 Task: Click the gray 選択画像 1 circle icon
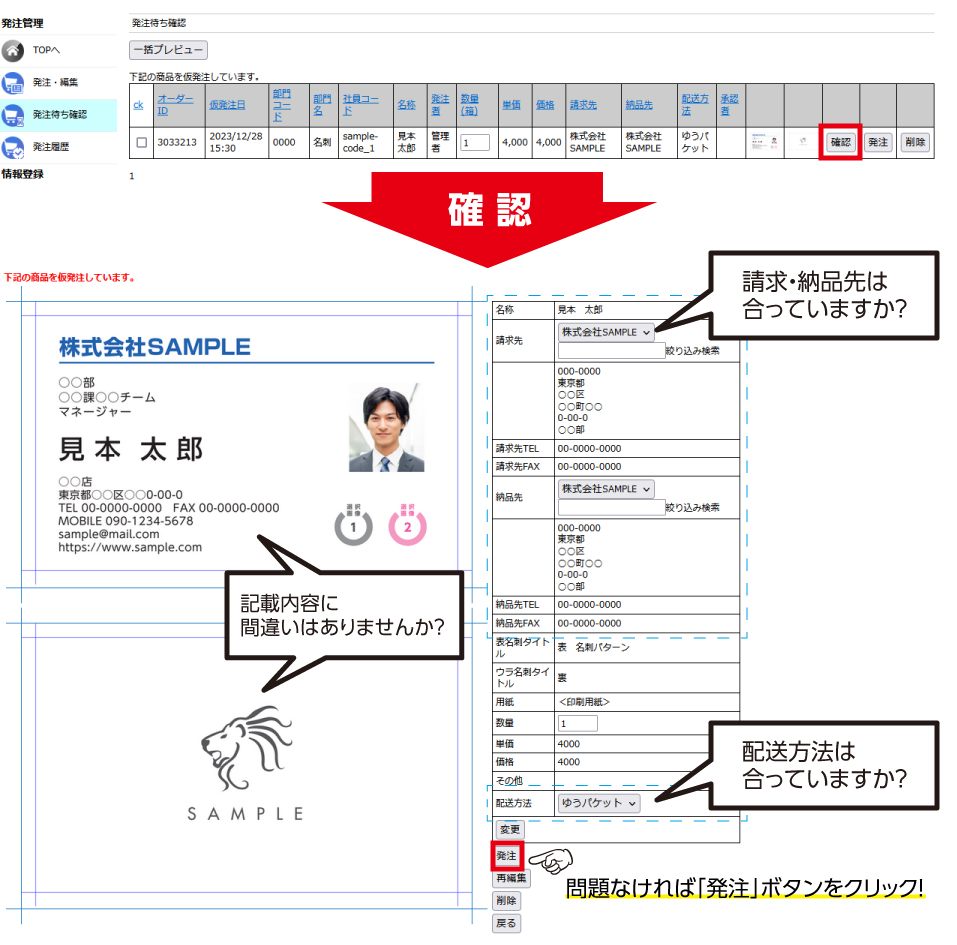pos(352,524)
